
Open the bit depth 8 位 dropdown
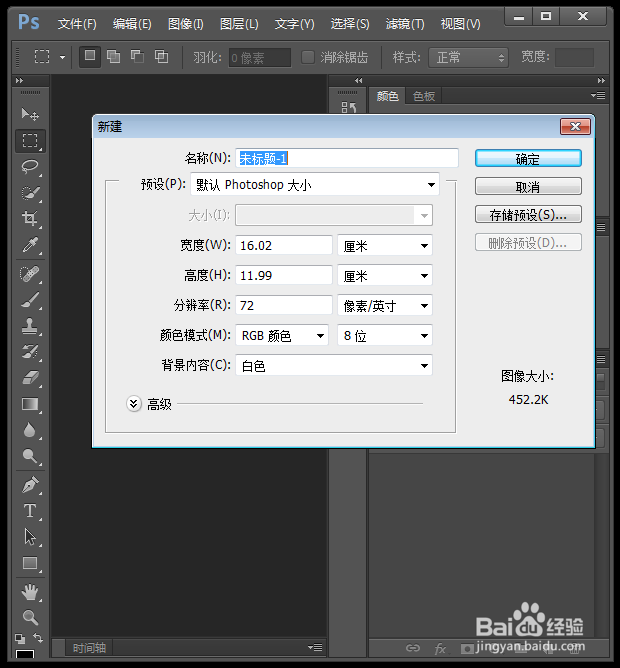click(x=385, y=336)
